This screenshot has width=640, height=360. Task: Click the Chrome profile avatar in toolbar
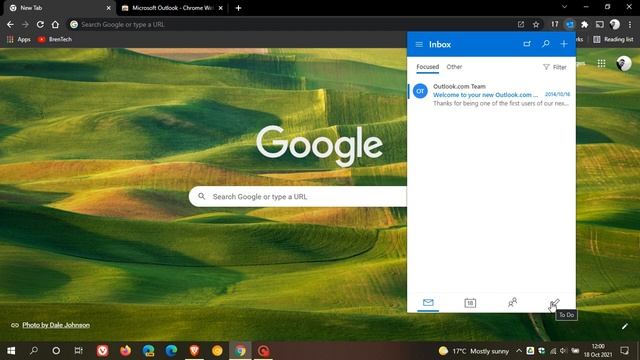coord(615,24)
